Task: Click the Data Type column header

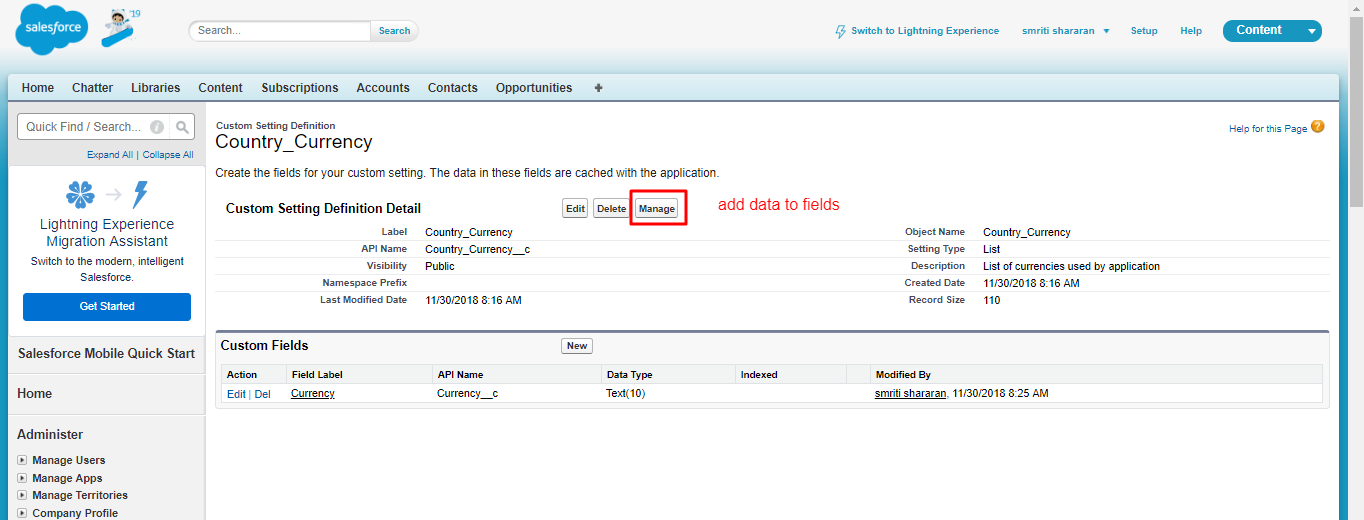Action: [x=629, y=375]
